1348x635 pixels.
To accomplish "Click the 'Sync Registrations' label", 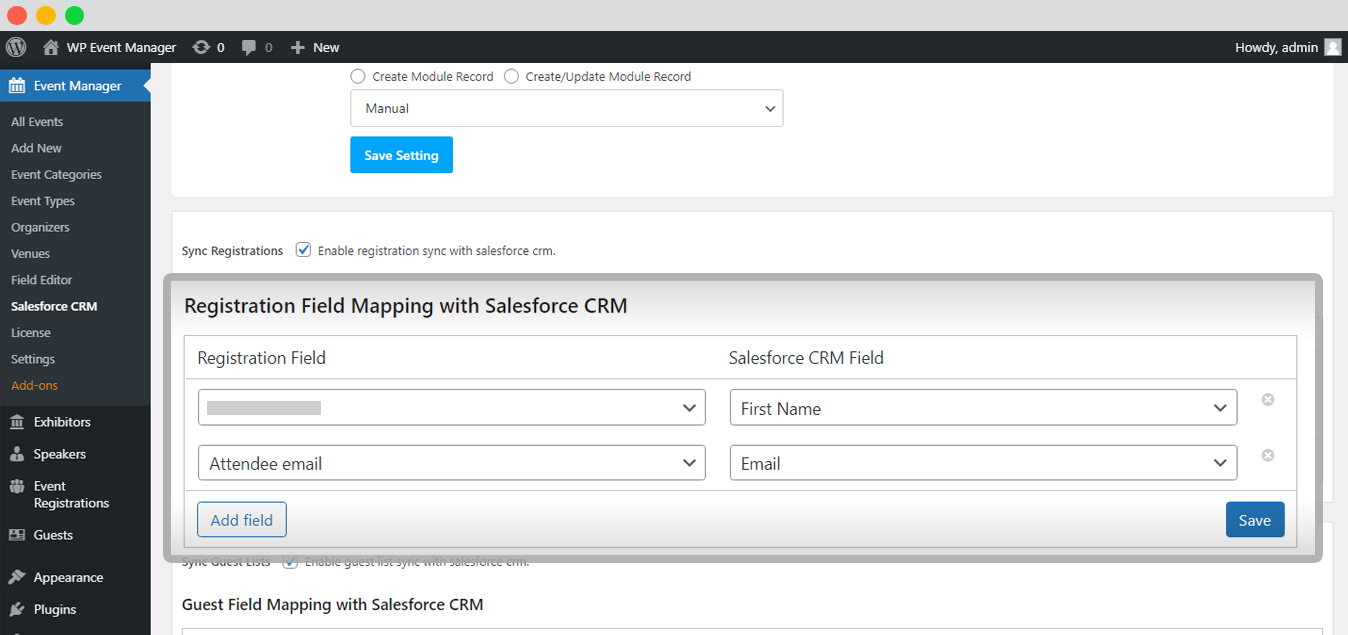I will pos(232,251).
